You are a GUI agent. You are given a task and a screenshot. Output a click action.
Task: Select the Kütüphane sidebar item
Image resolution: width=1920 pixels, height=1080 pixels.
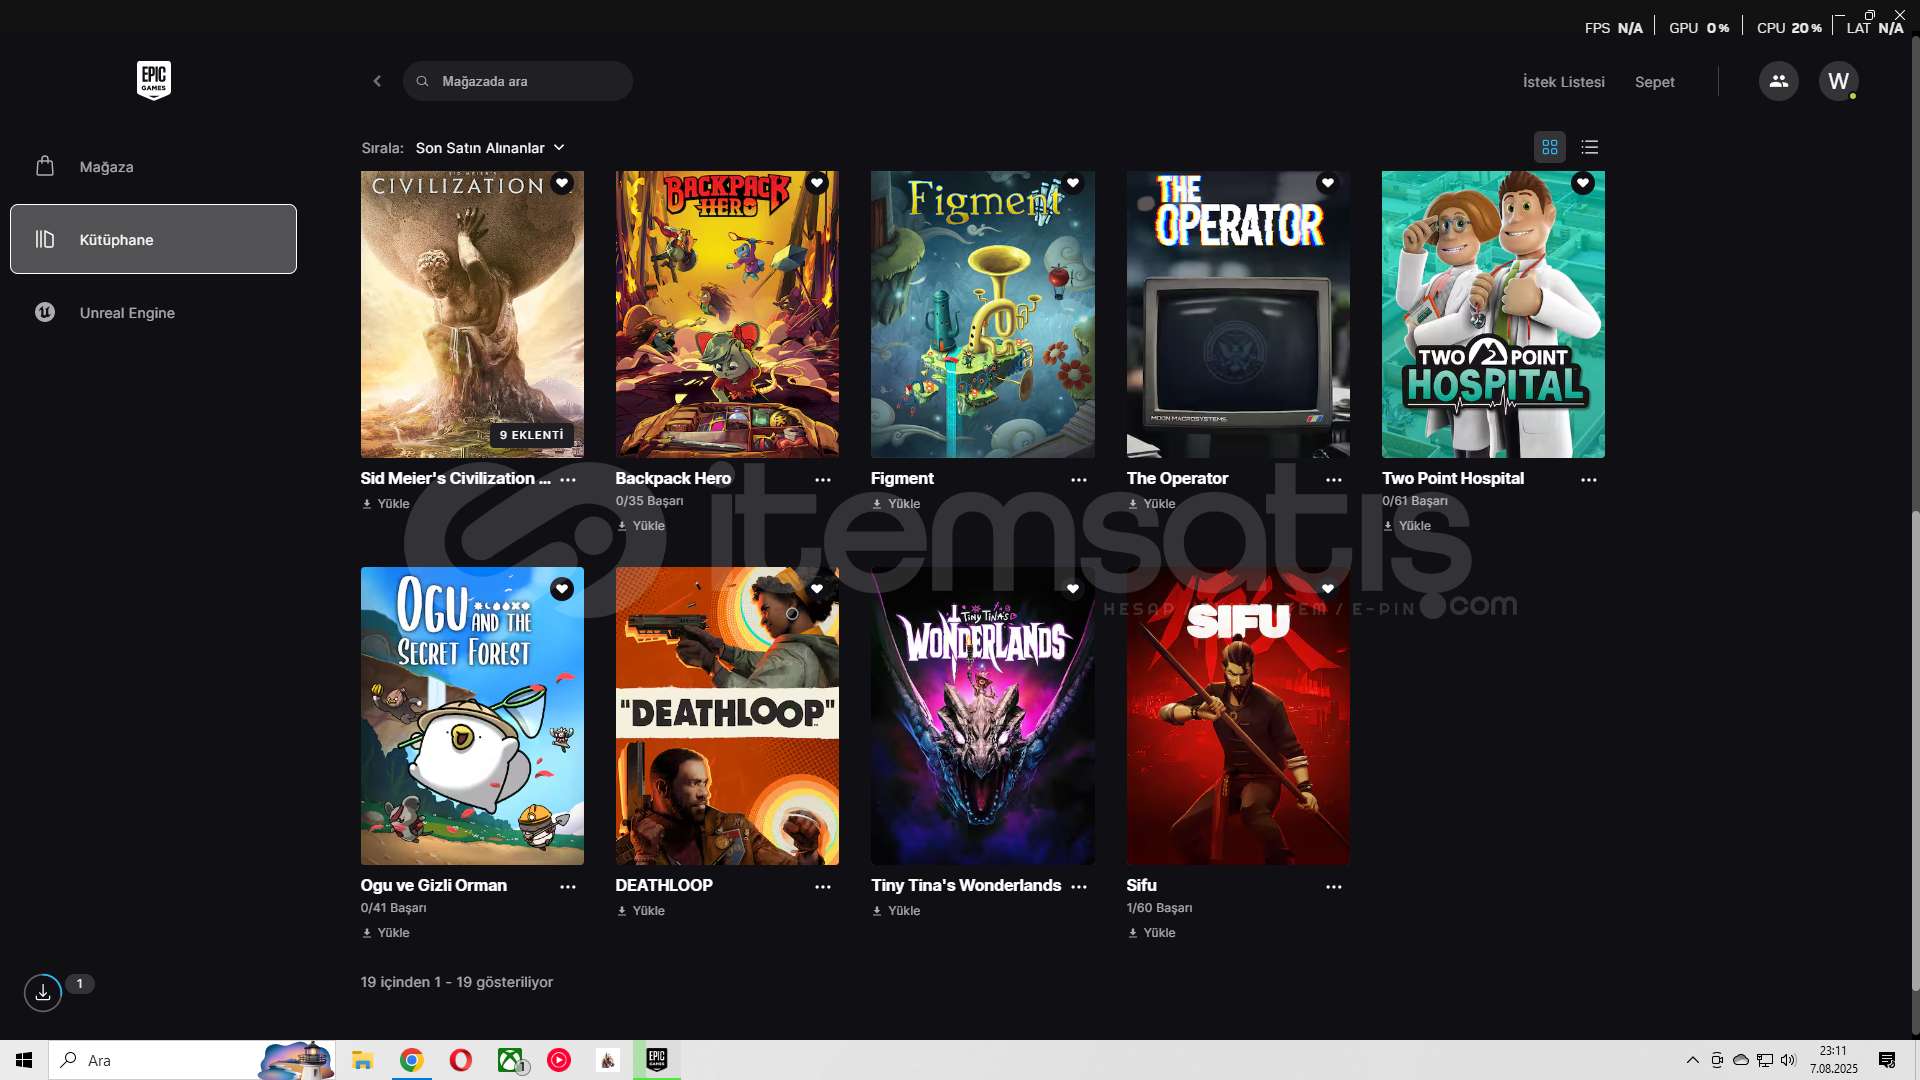(153, 239)
